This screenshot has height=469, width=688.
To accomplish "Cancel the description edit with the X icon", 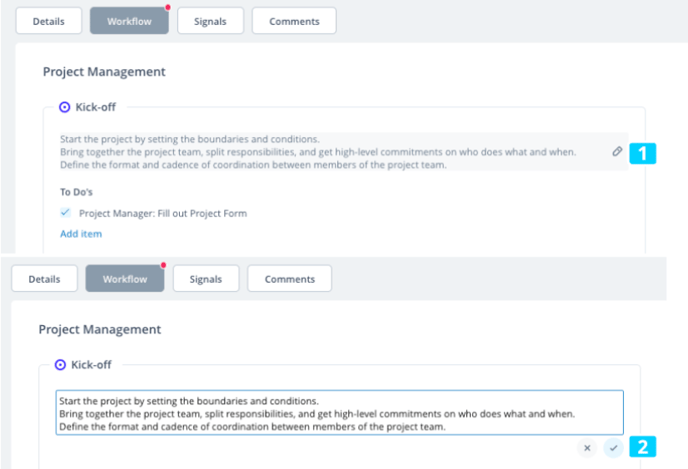I will [x=587, y=448].
